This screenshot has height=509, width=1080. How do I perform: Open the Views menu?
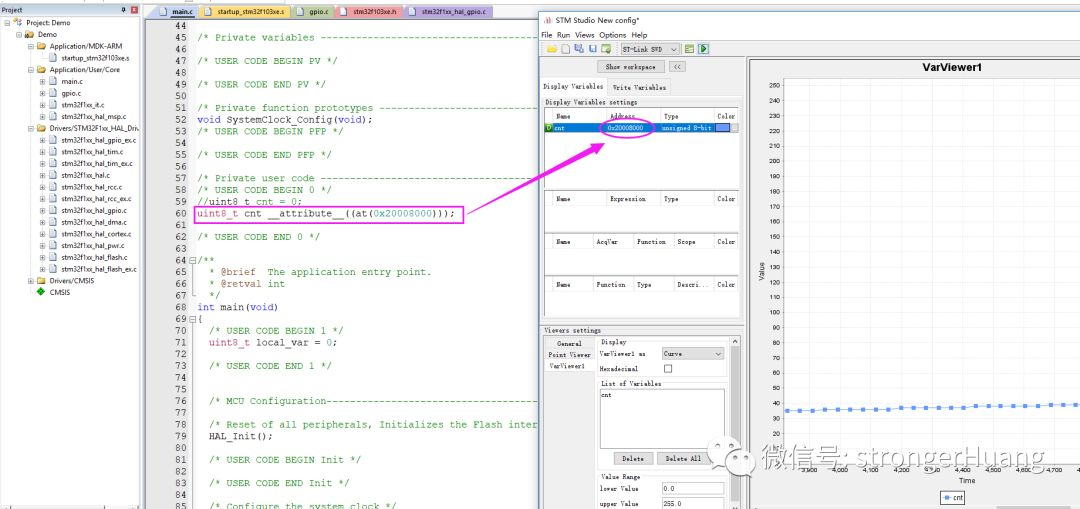tap(584, 35)
